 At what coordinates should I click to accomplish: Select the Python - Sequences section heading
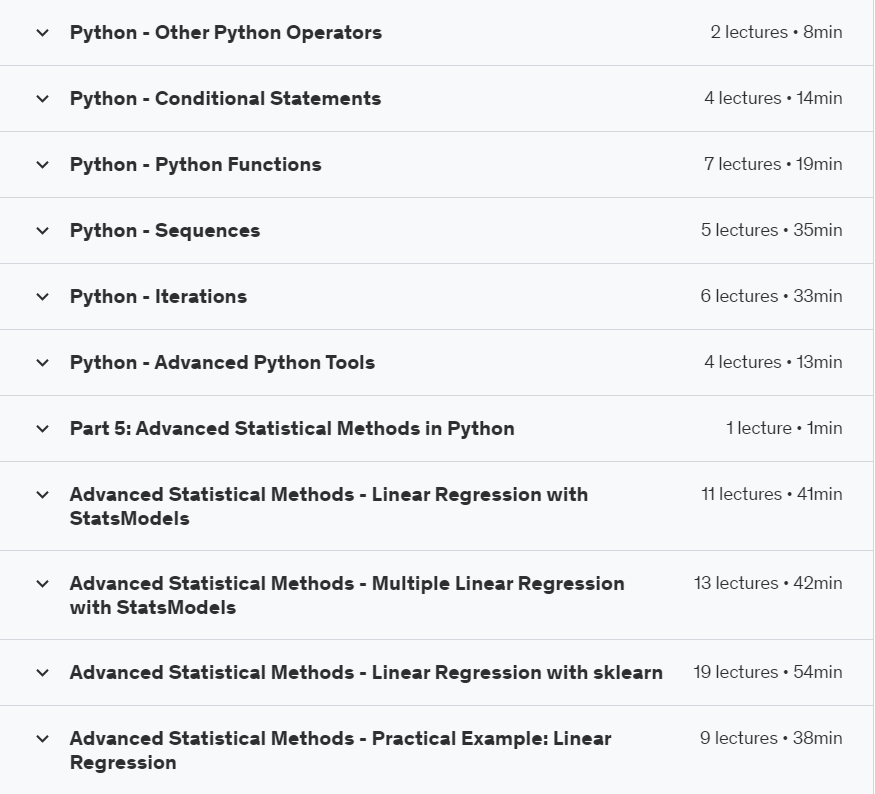click(165, 231)
